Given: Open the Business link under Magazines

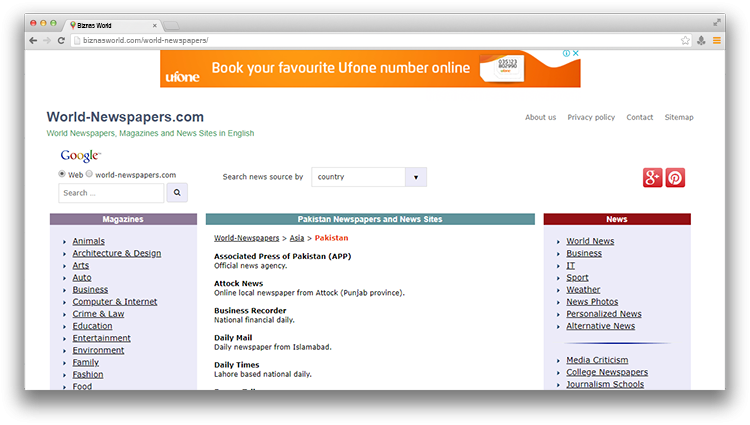Looking at the screenshot, I should pos(90,290).
